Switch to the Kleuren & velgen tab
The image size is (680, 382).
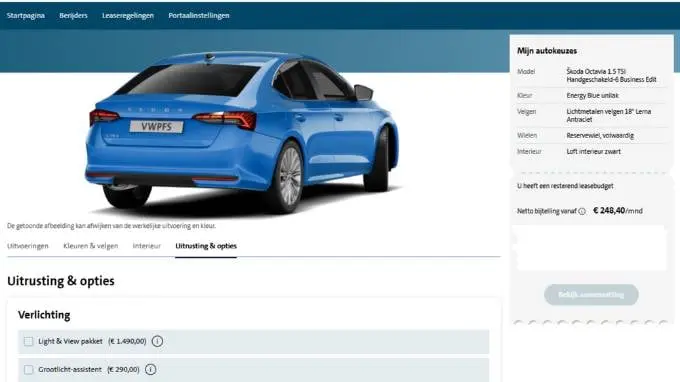coord(91,246)
